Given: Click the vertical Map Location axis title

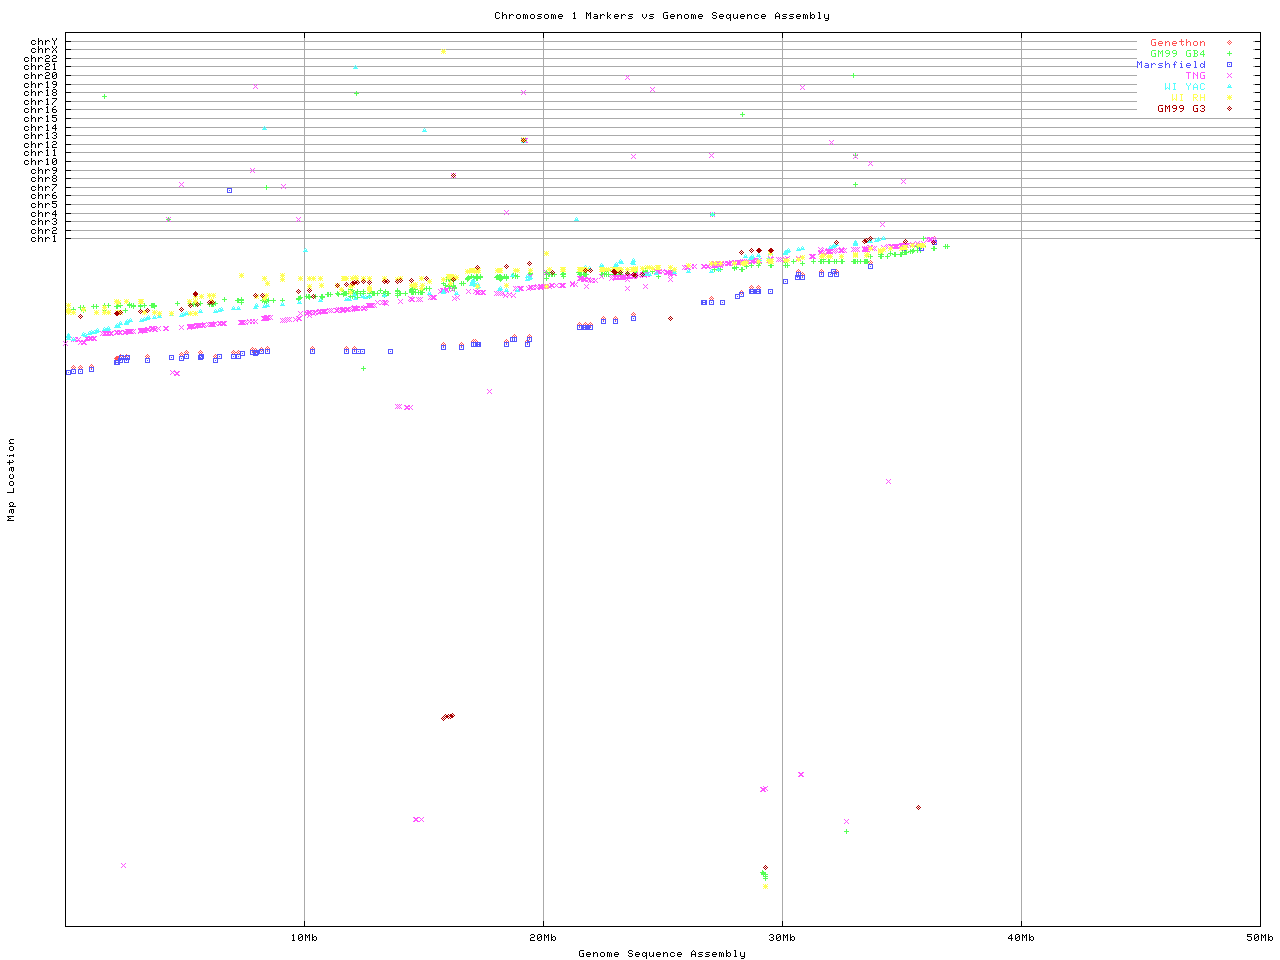Looking at the screenshot, I should click(x=12, y=480).
